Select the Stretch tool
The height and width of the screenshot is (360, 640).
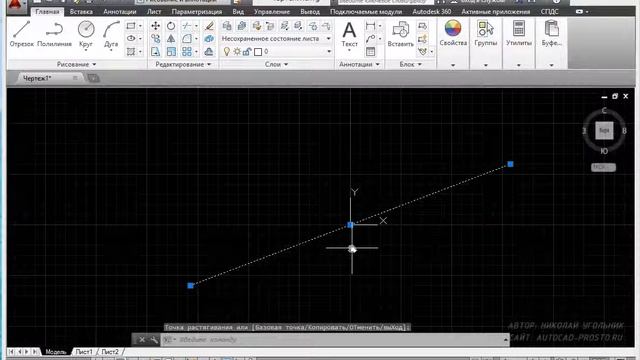pyautogui.click(x=156, y=52)
